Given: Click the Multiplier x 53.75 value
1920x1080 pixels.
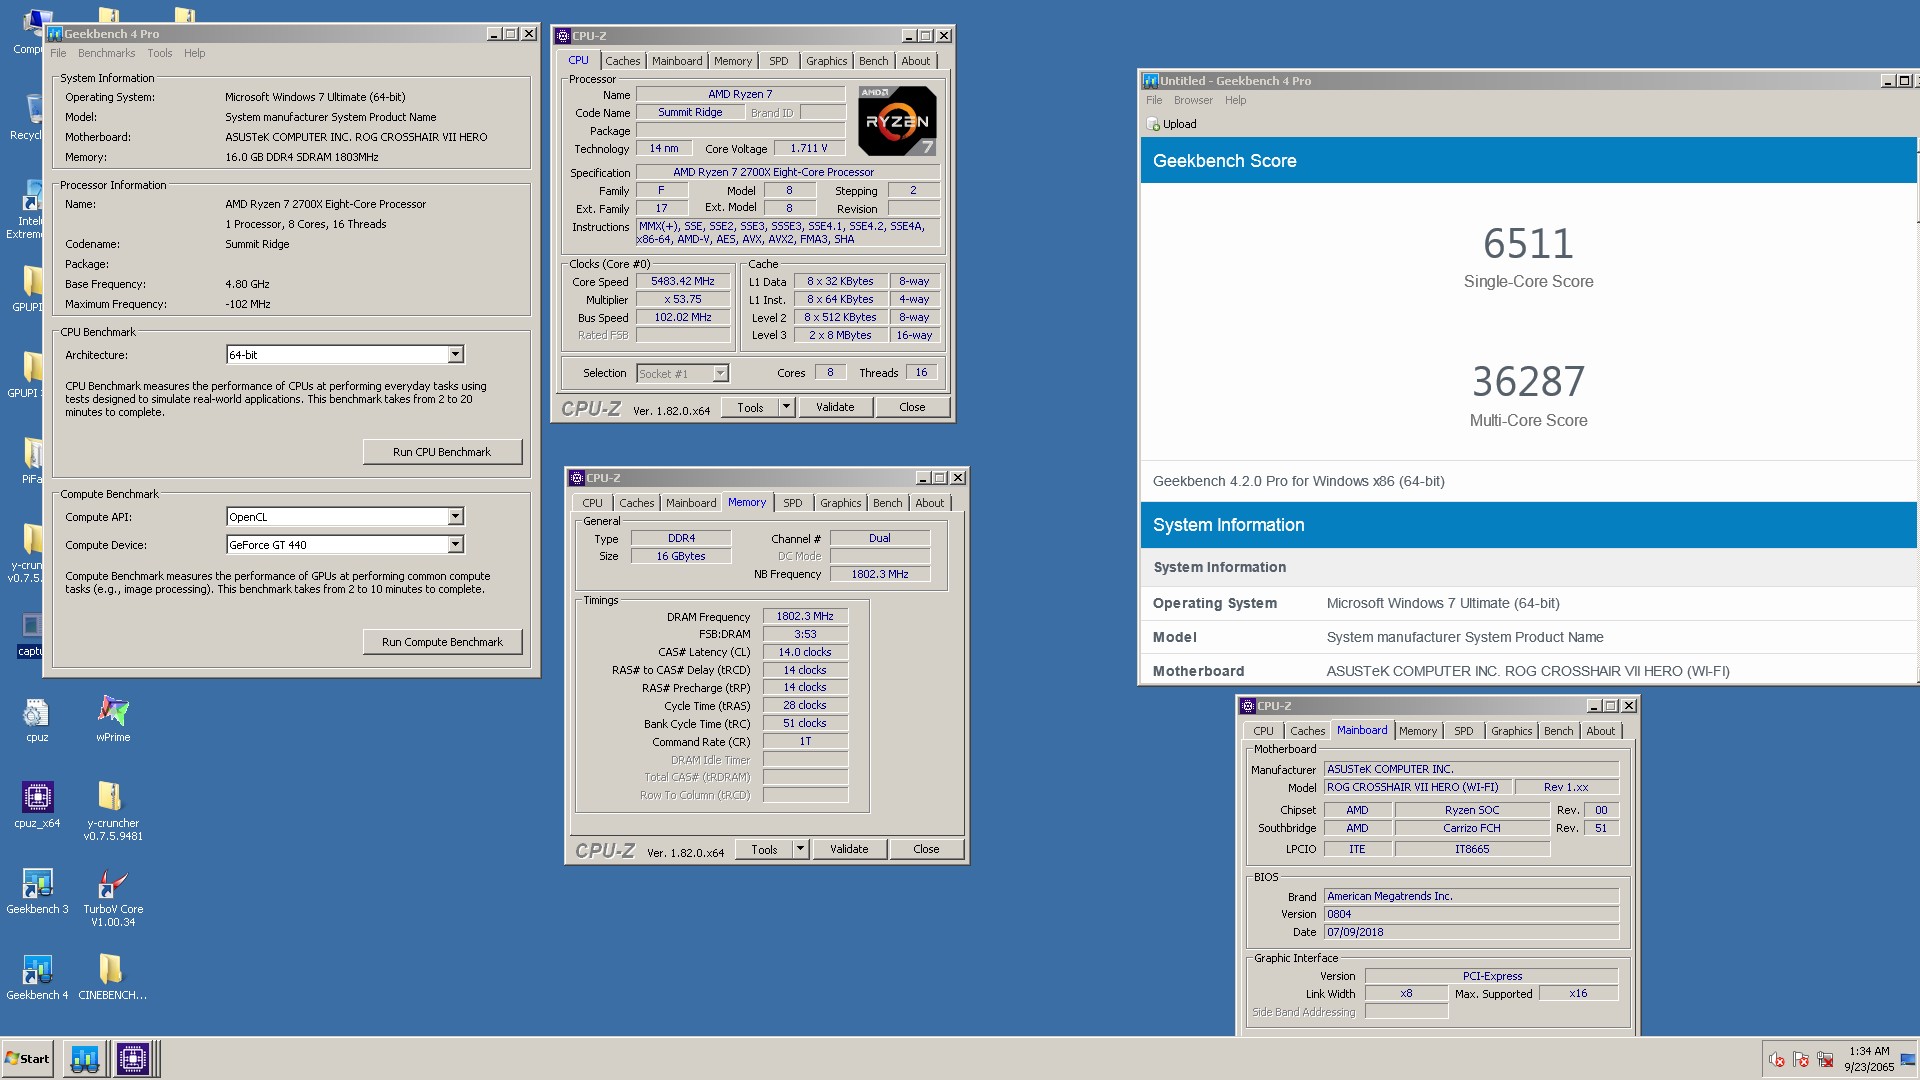Looking at the screenshot, I should tap(683, 300).
